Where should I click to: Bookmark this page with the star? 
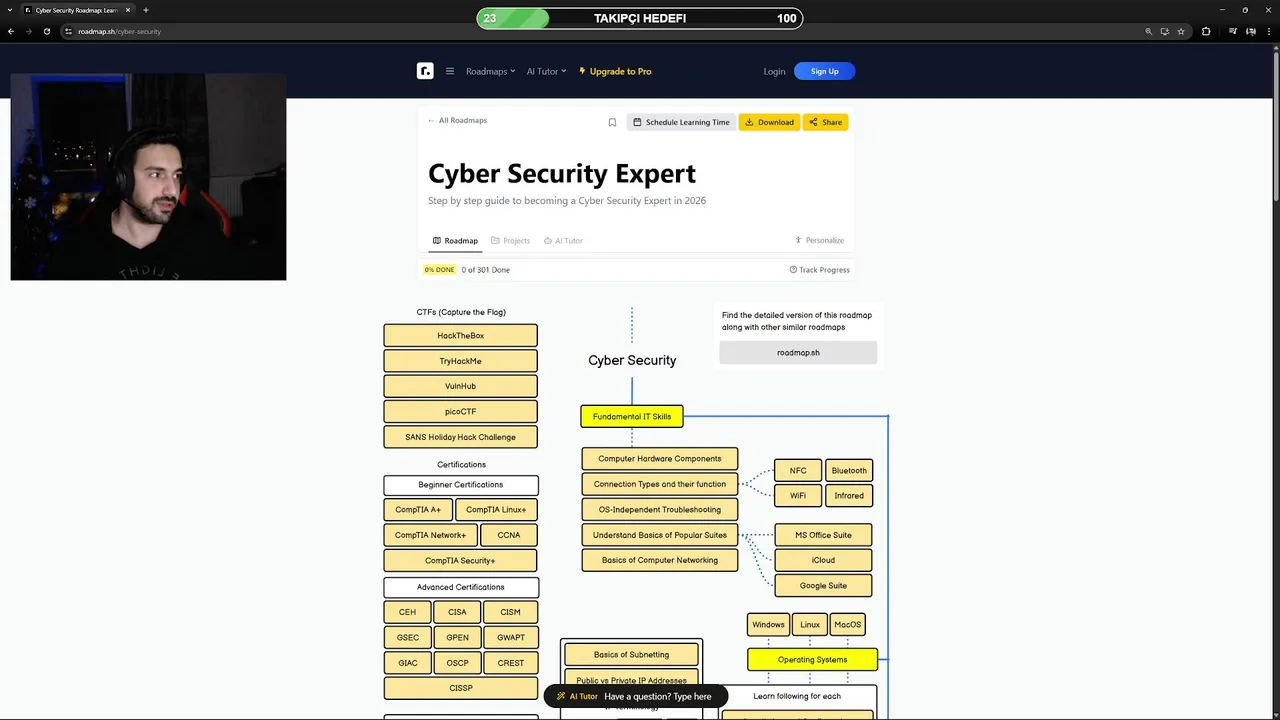[x=1181, y=31]
